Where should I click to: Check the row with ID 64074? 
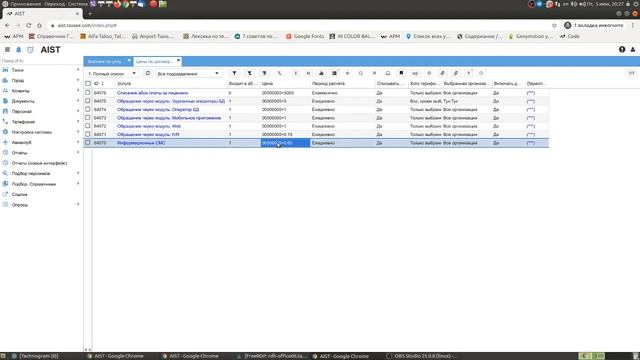(88, 109)
